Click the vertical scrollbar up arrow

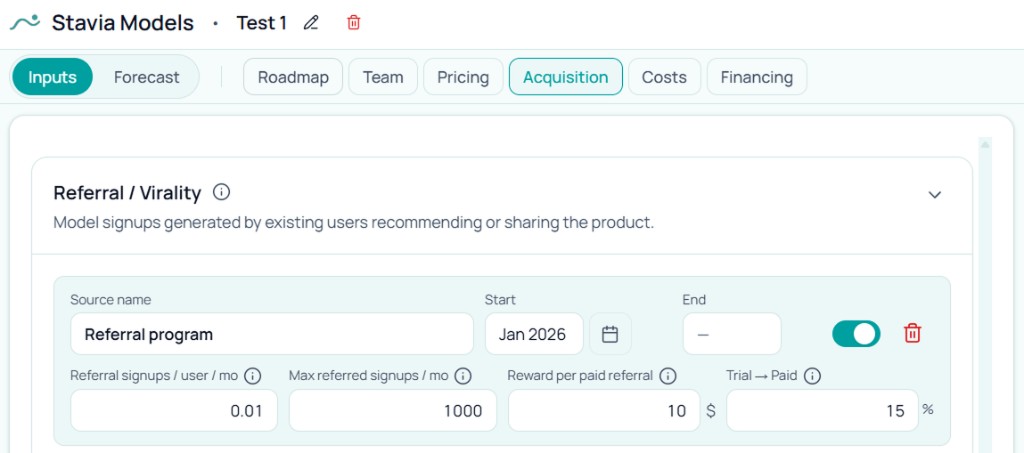pyautogui.click(x=985, y=144)
